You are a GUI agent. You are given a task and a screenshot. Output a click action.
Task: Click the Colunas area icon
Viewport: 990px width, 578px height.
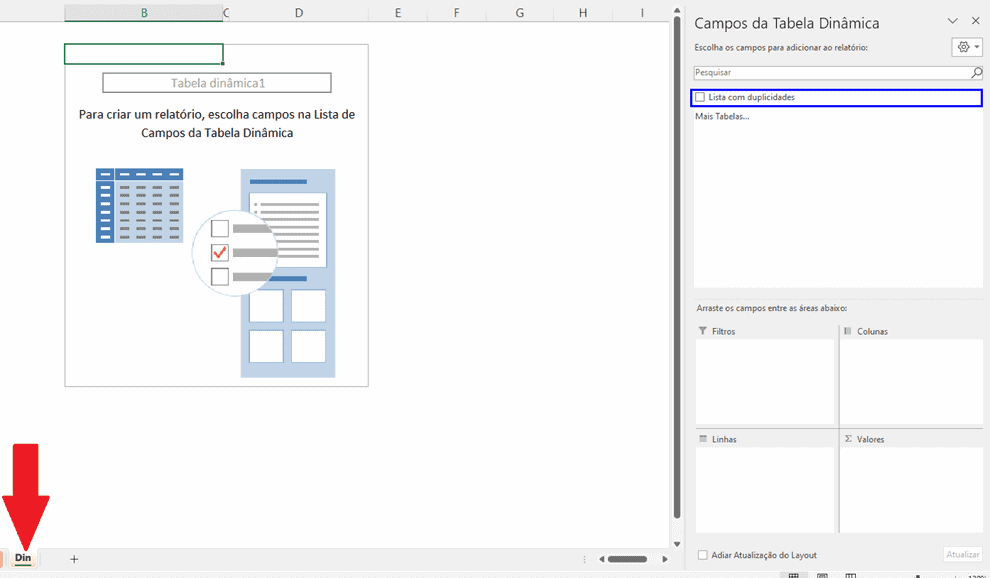pyautogui.click(x=848, y=331)
